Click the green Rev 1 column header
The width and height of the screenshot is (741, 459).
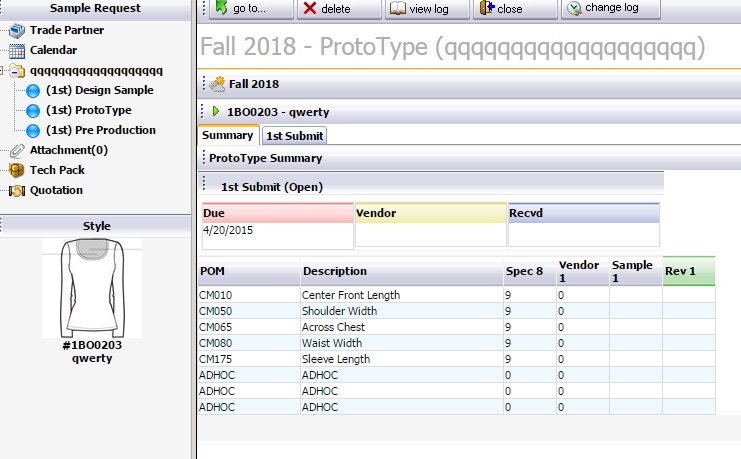[689, 271]
